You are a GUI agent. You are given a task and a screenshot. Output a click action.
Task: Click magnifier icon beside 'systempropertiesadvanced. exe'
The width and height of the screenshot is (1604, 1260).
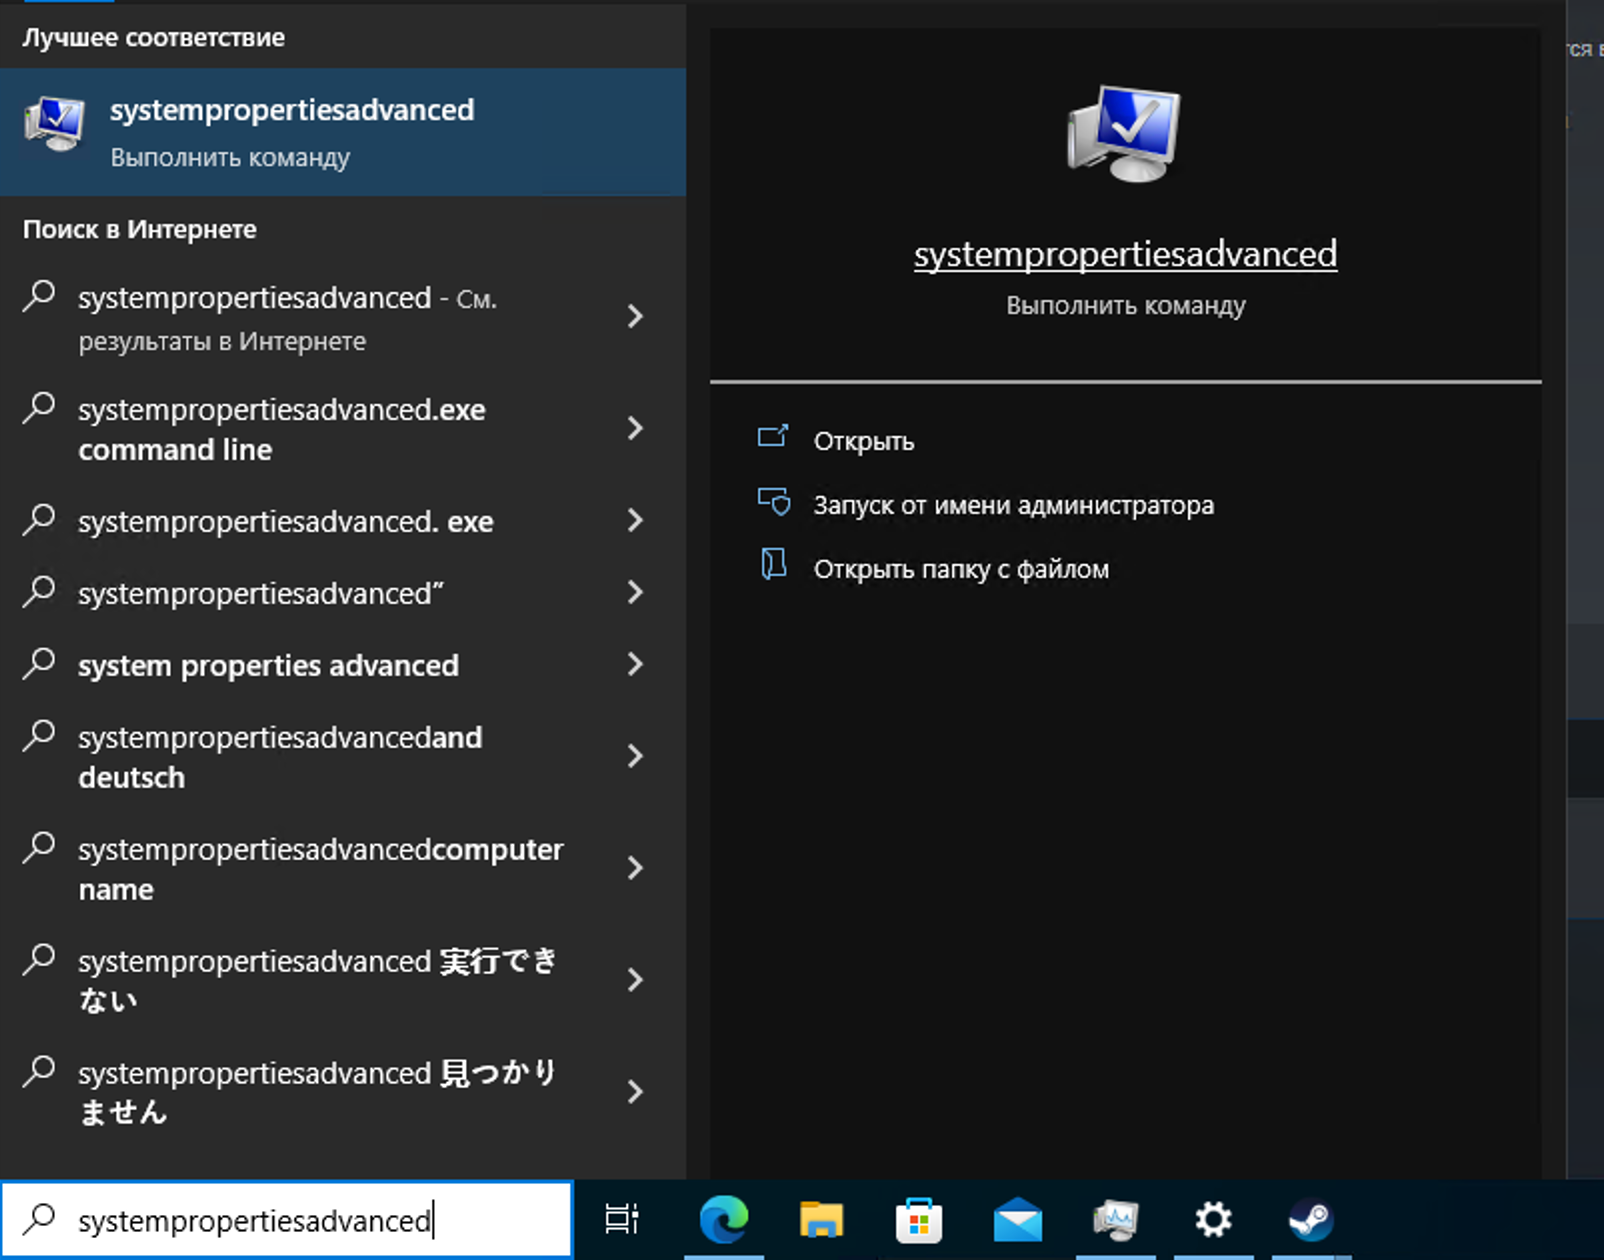39,520
